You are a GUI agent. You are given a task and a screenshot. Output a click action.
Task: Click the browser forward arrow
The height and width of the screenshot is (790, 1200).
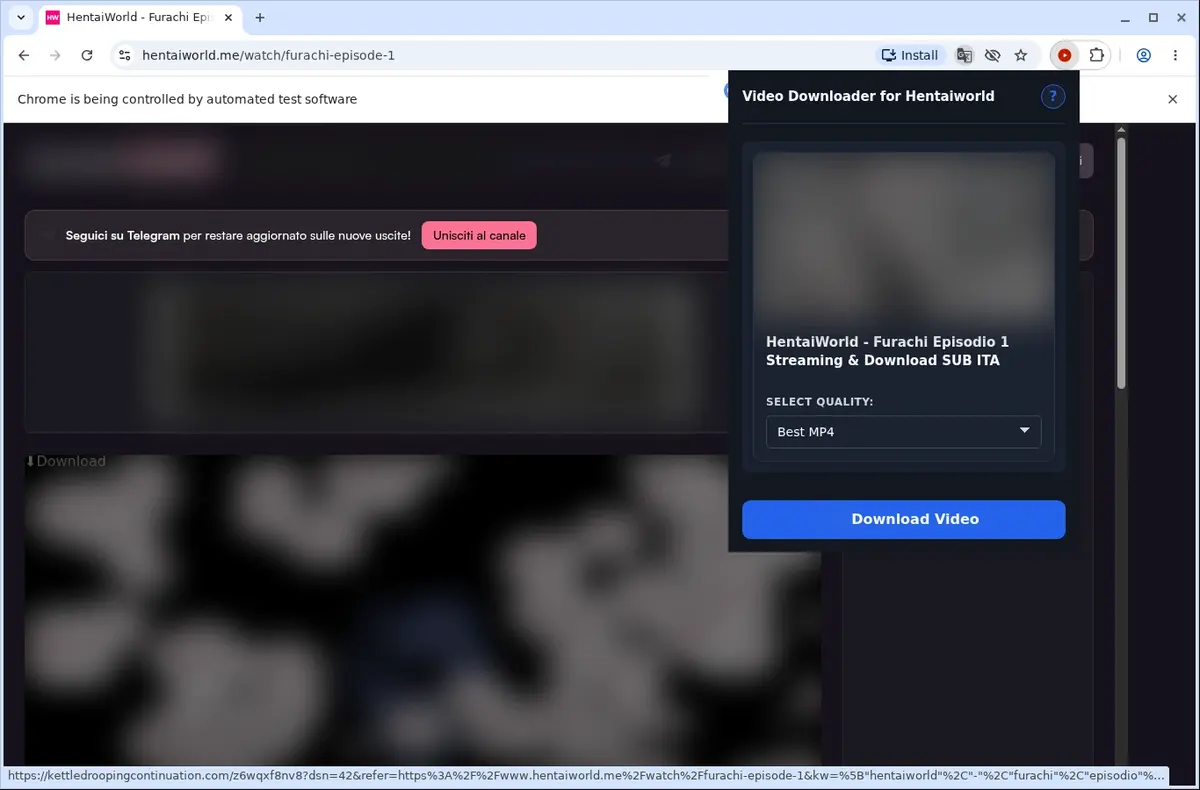coord(55,56)
